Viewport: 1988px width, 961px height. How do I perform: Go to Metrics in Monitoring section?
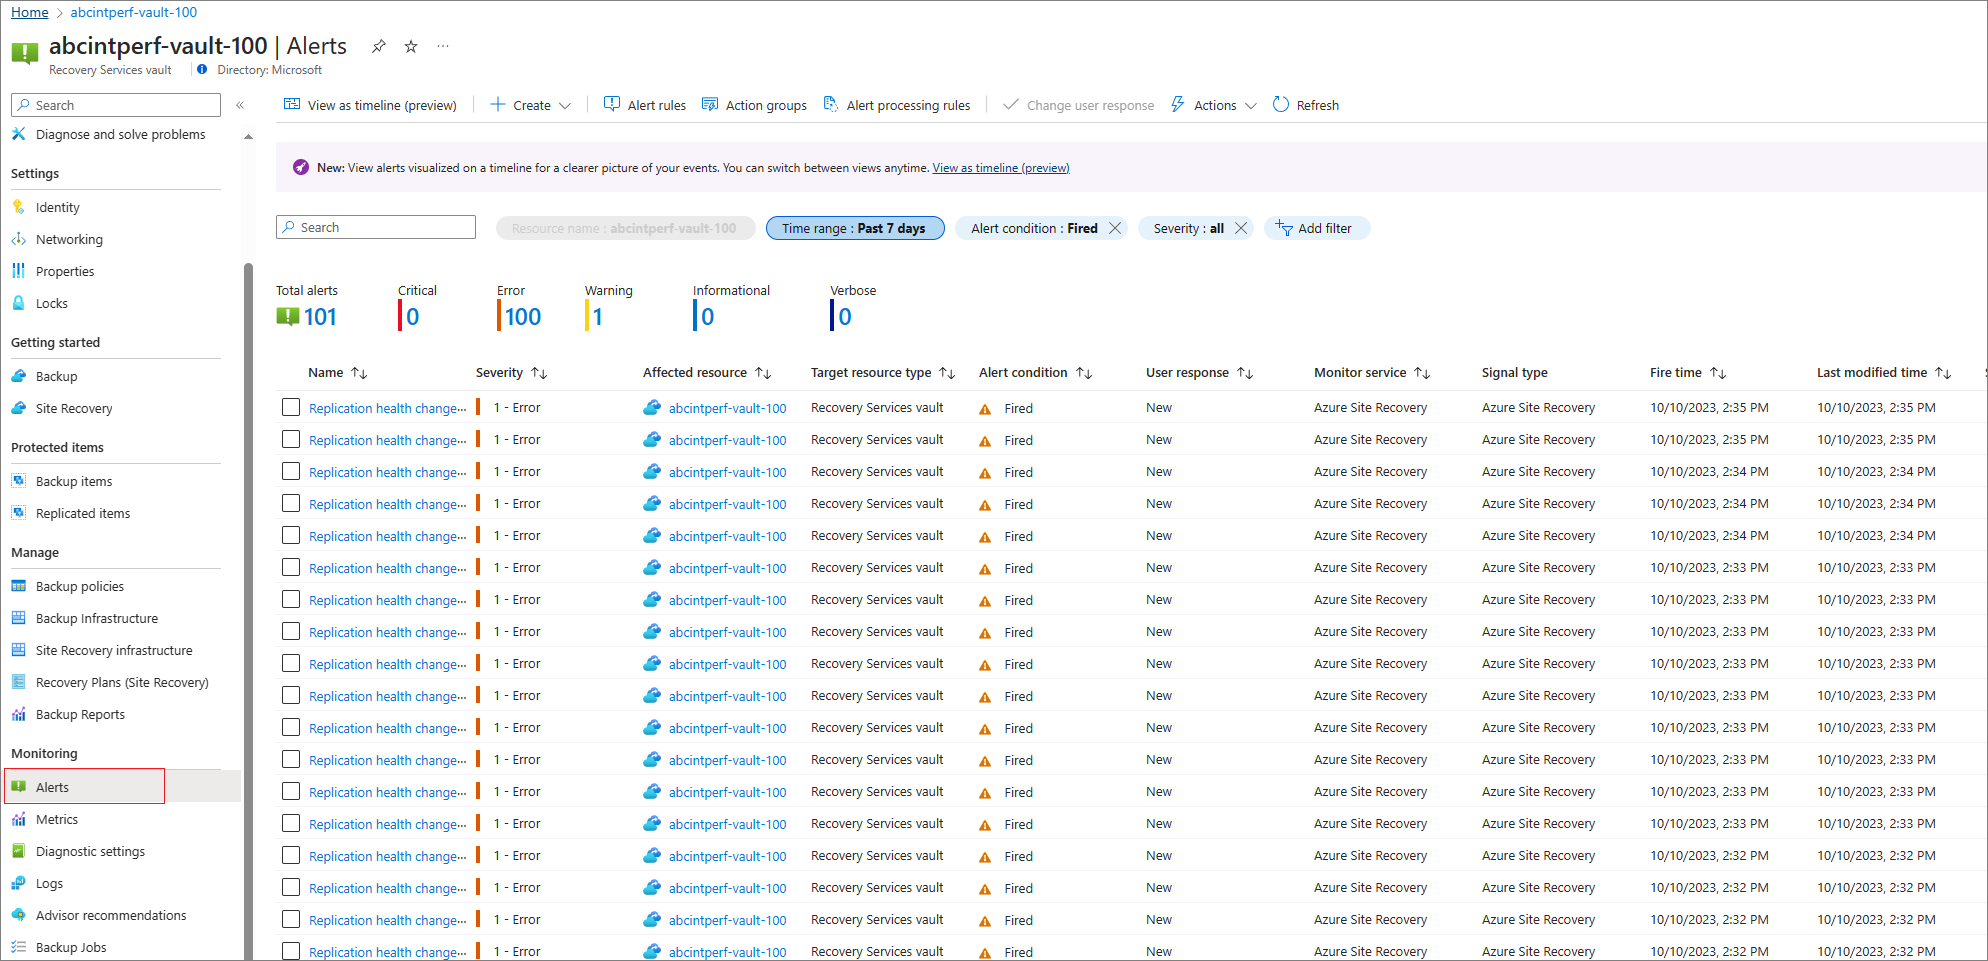57,819
